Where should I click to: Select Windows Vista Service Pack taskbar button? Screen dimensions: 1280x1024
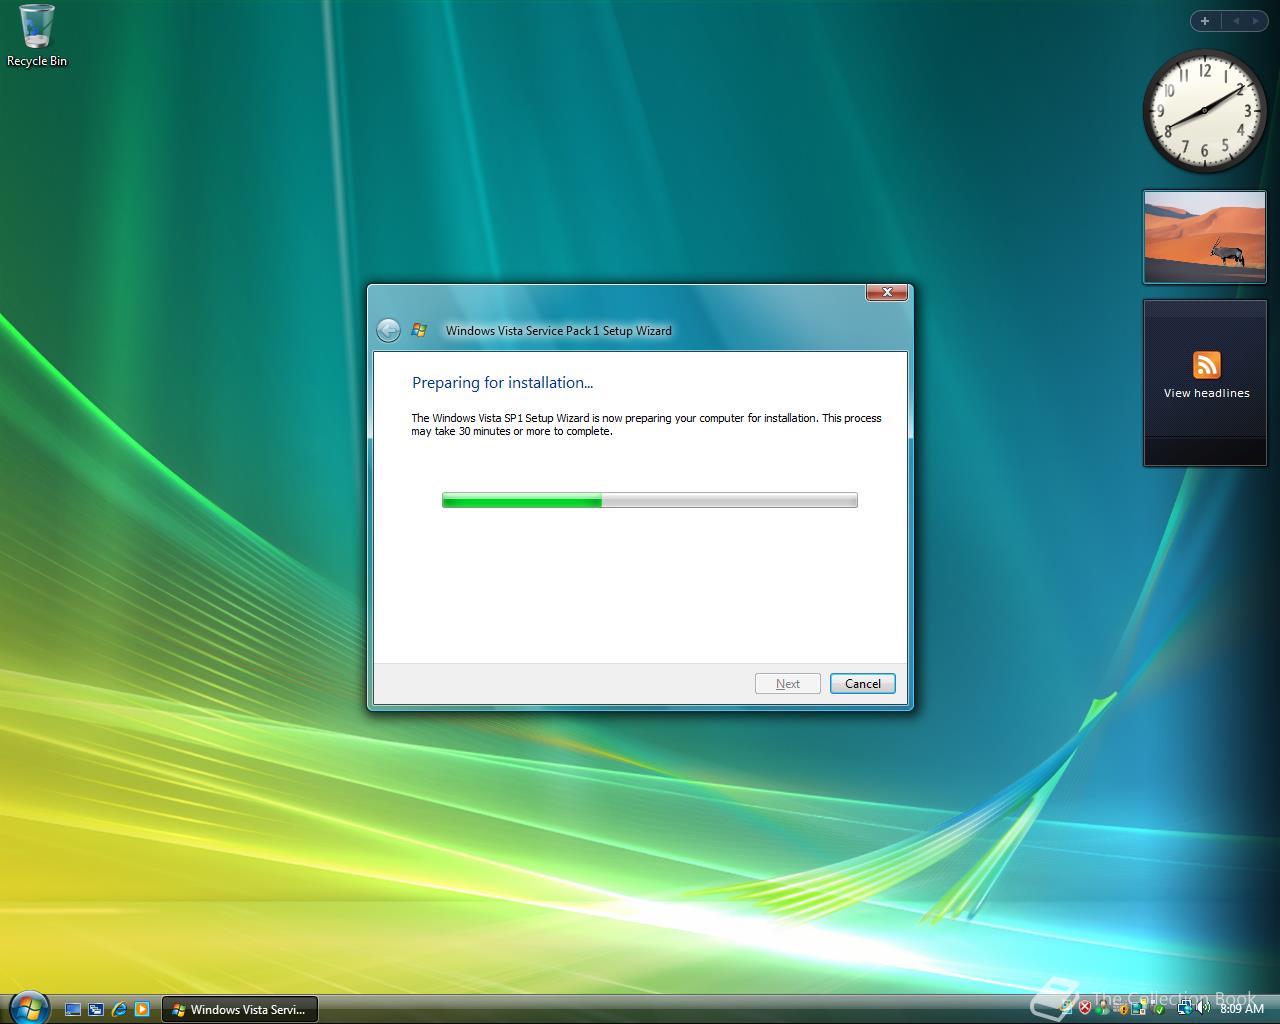240,1009
